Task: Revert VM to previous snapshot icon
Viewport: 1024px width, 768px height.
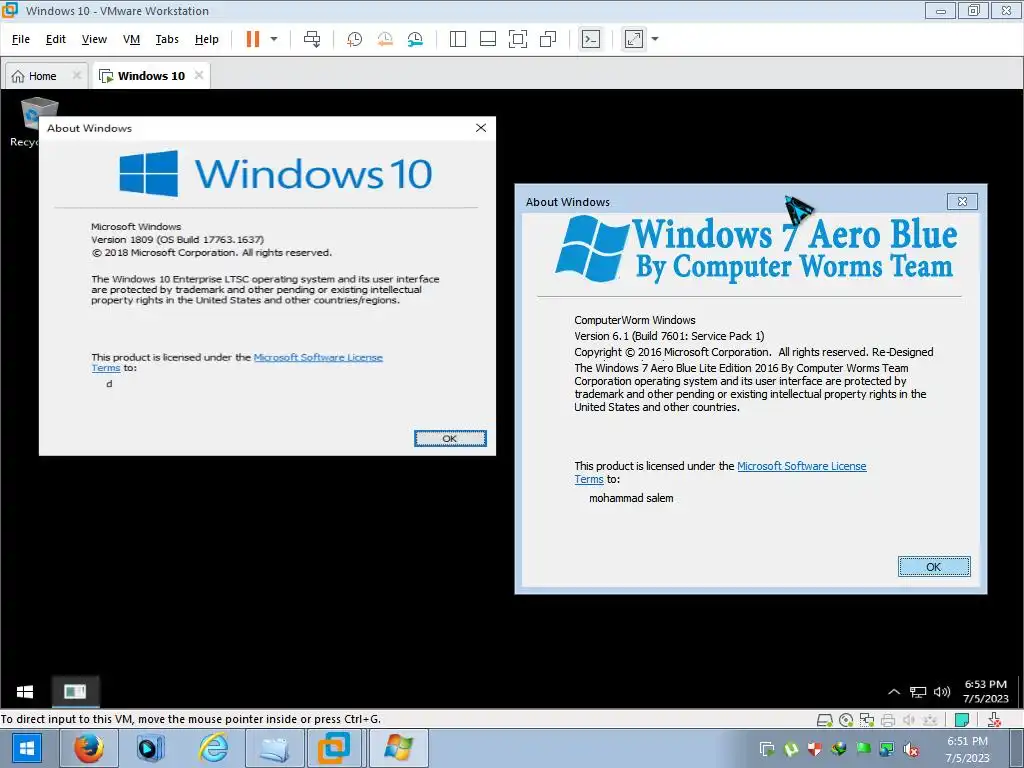Action: (385, 39)
